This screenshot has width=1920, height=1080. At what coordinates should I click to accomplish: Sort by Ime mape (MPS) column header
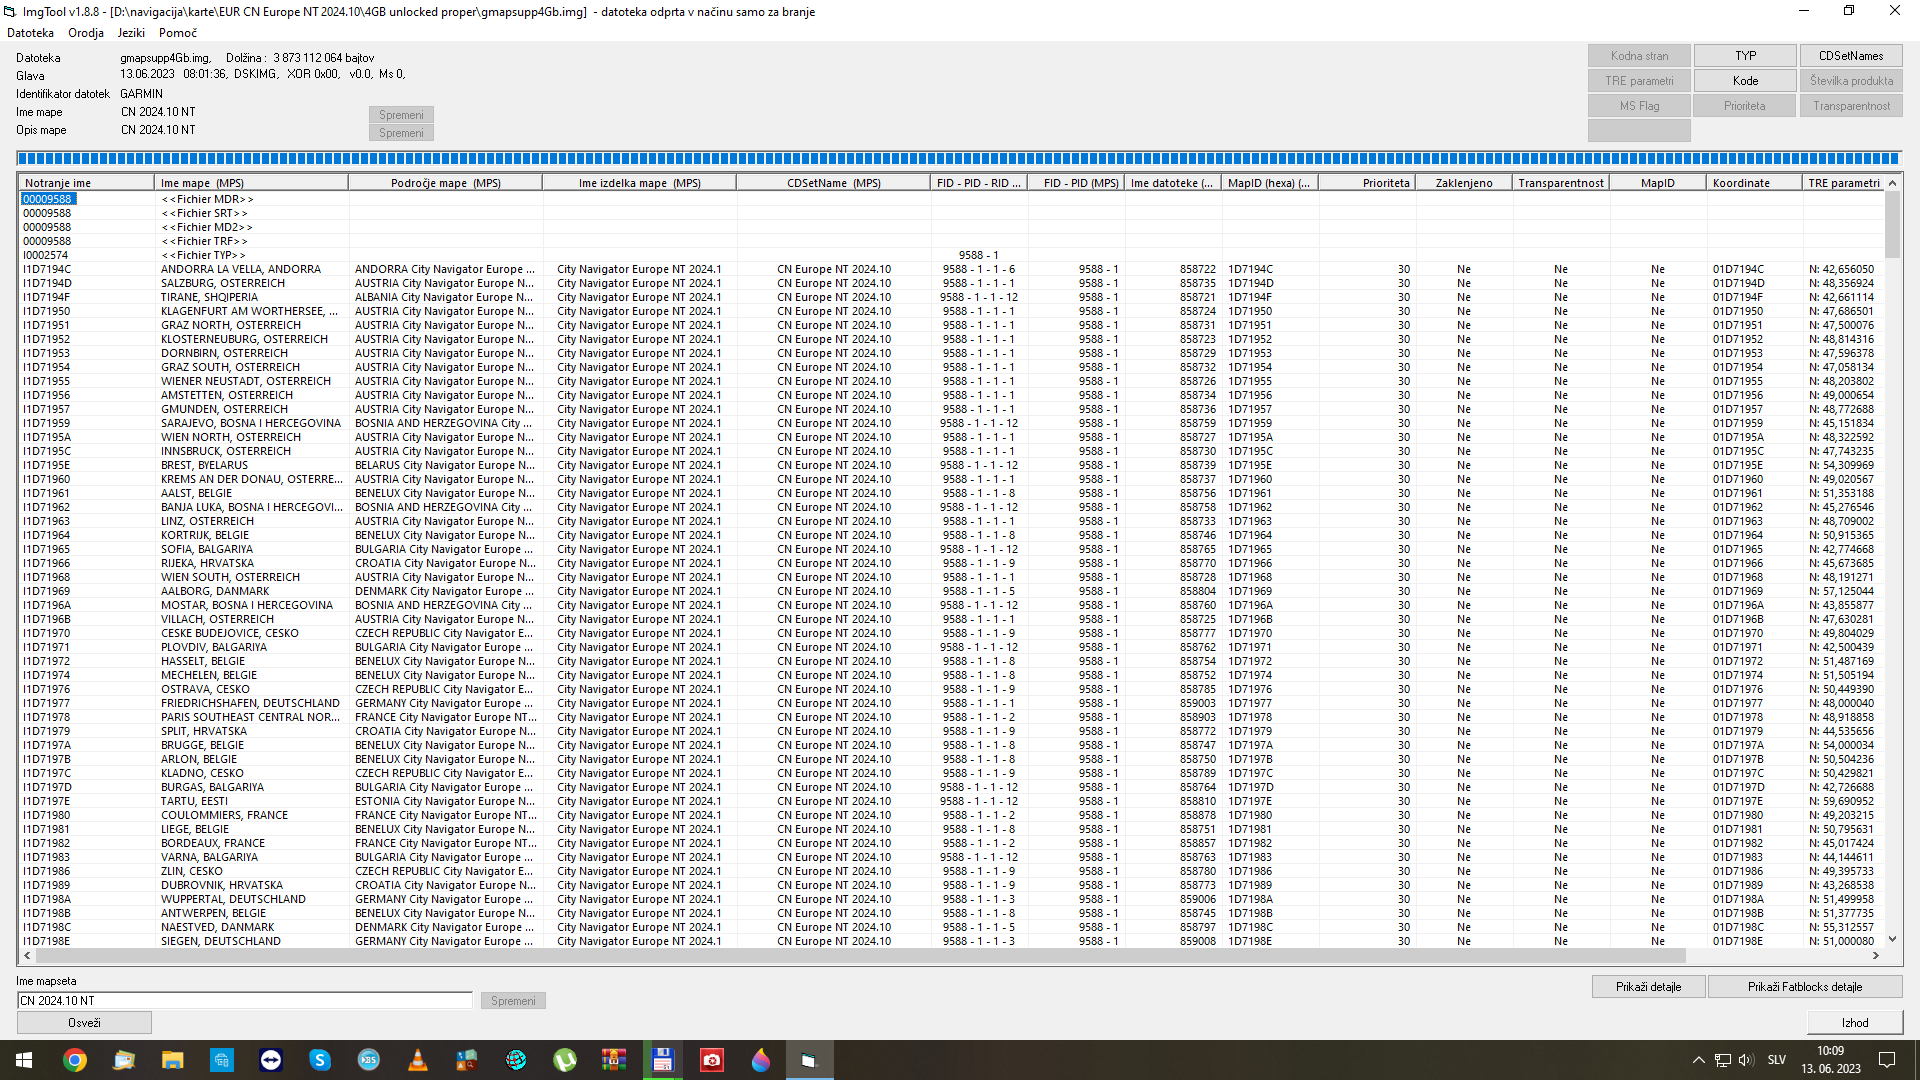tap(251, 183)
